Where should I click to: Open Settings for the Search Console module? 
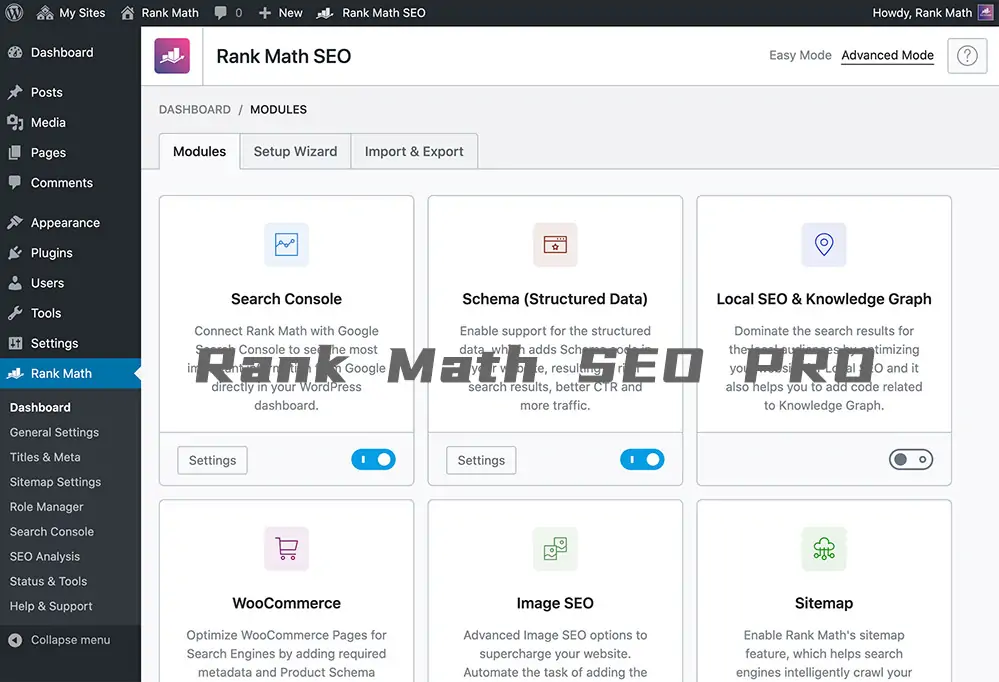click(x=212, y=460)
